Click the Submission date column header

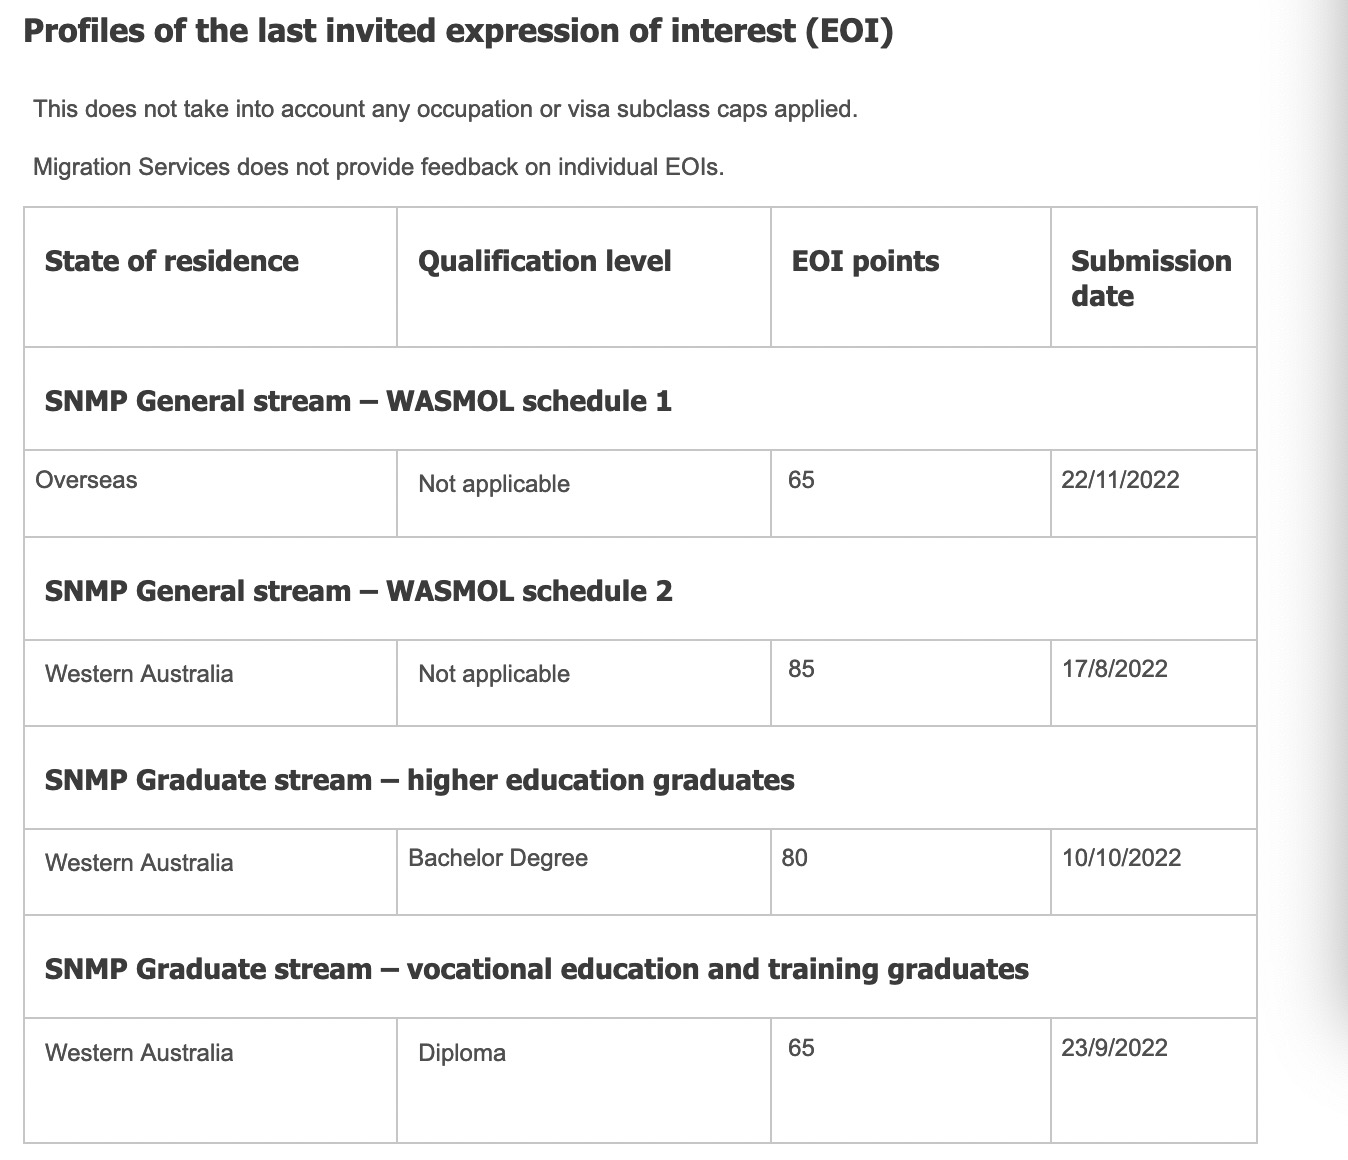point(1150,278)
